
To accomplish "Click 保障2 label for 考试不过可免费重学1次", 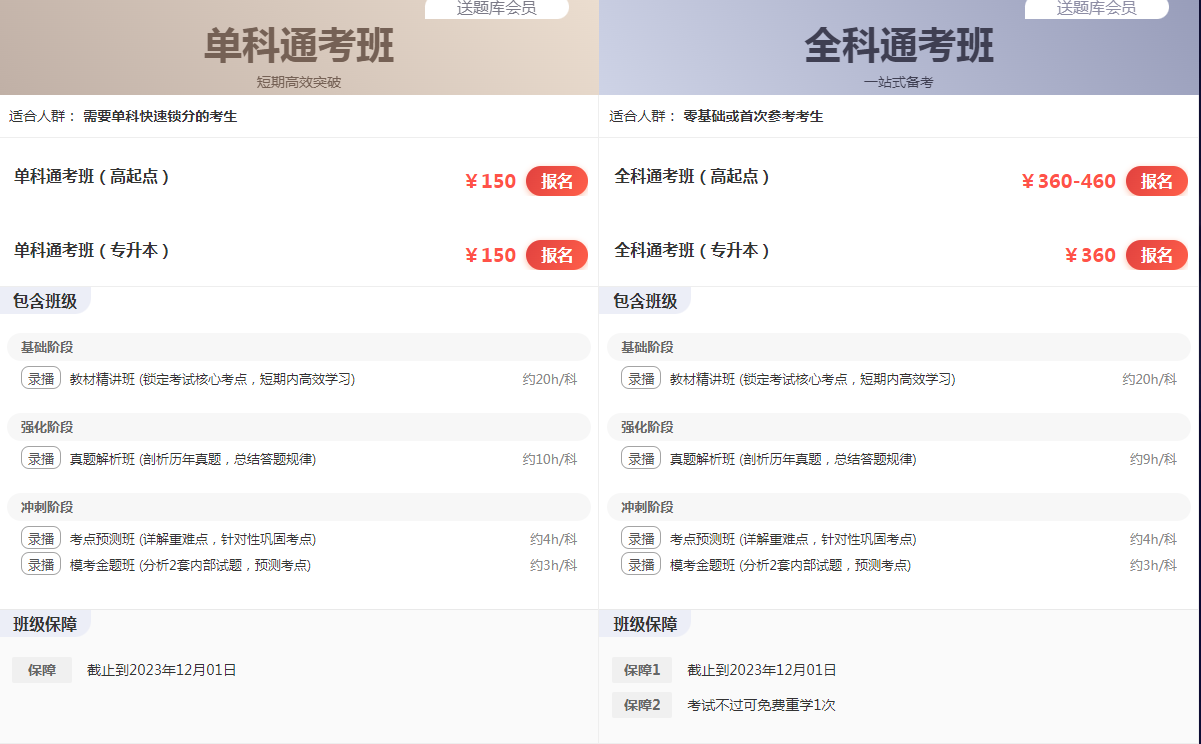I will pos(642,705).
